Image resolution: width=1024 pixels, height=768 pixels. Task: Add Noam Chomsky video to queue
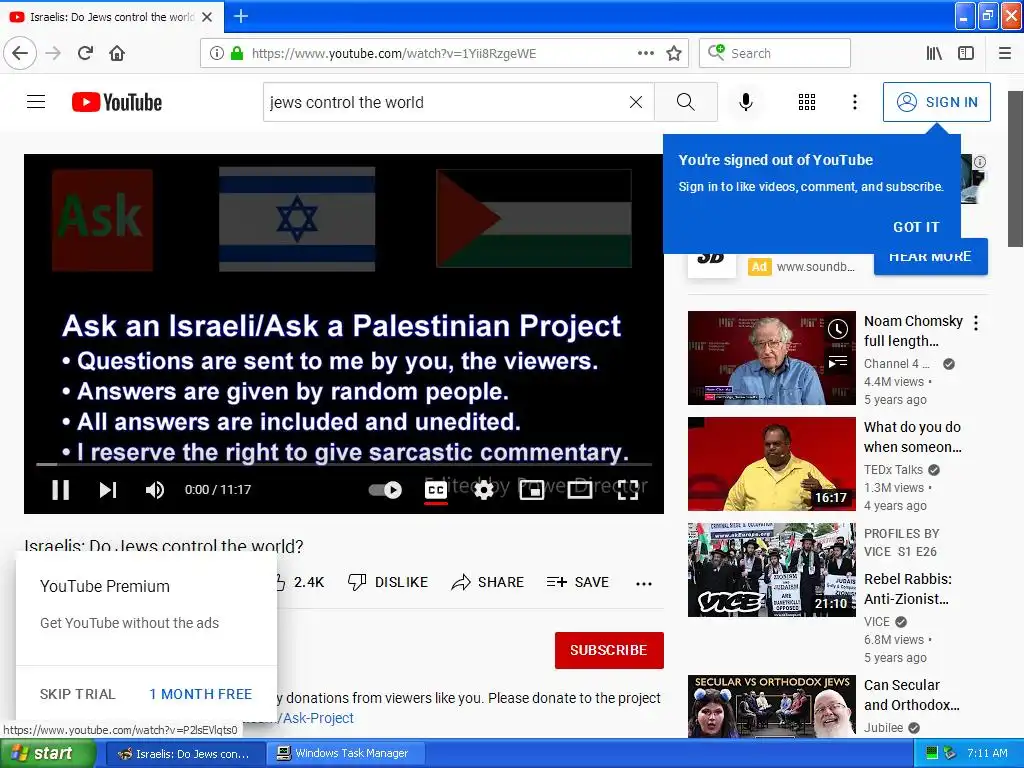tap(838, 362)
